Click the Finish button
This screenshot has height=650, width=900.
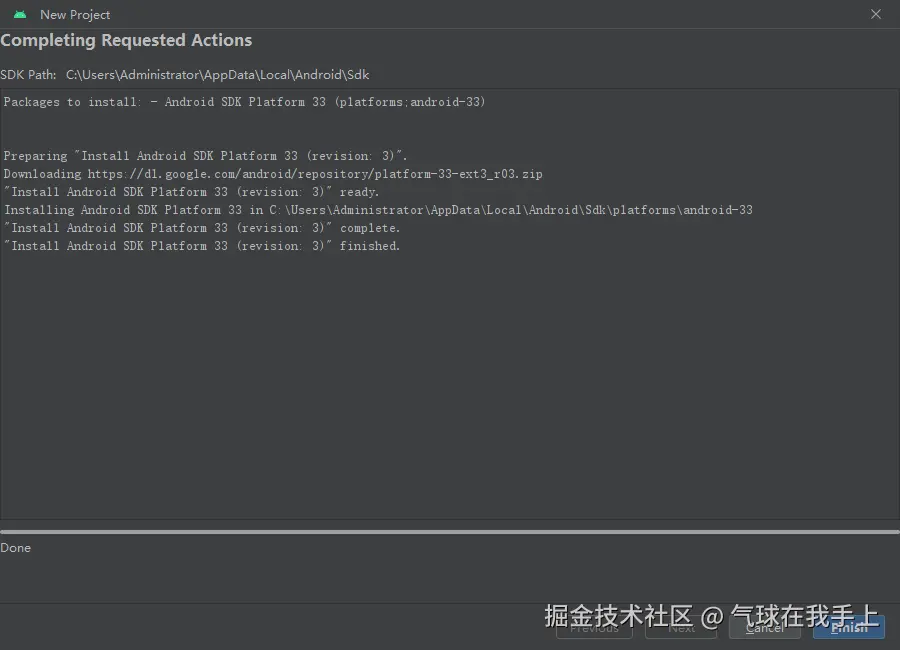tap(848, 627)
